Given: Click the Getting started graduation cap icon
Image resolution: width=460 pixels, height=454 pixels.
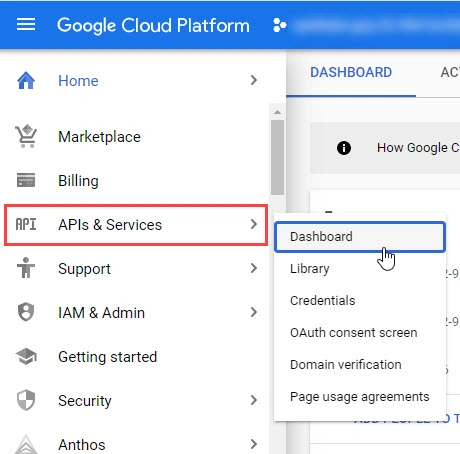Looking at the screenshot, I should [26, 356].
